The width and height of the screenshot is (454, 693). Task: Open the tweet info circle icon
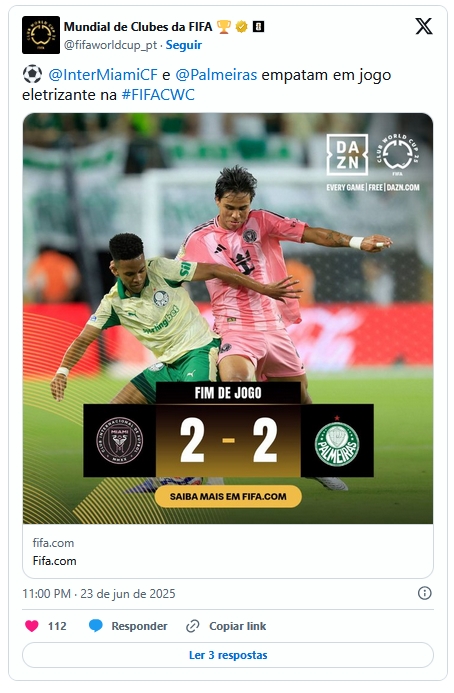(424, 593)
